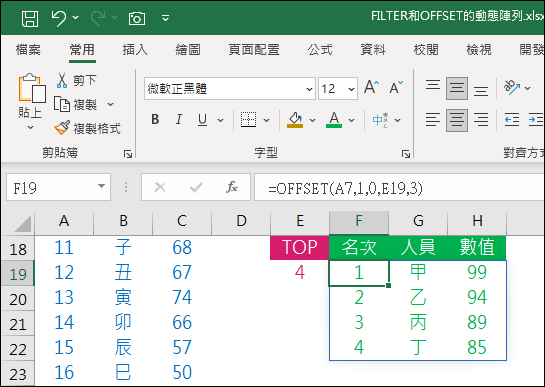Viewport: 545px width, 387px height.
Task: Toggle align text left
Action: pyautogui.click(x=433, y=120)
